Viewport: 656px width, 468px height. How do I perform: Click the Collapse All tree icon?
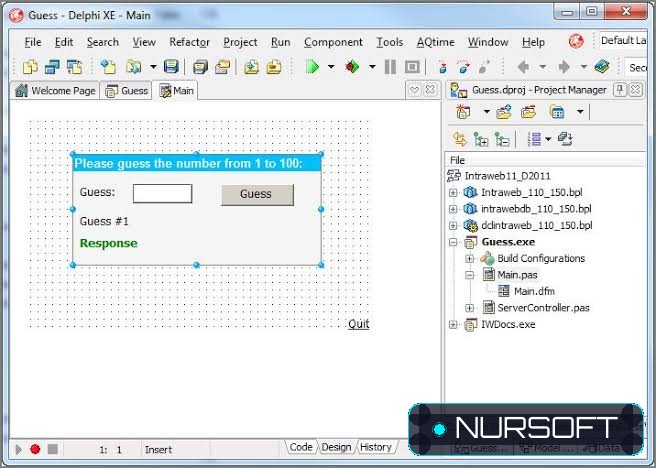502,139
